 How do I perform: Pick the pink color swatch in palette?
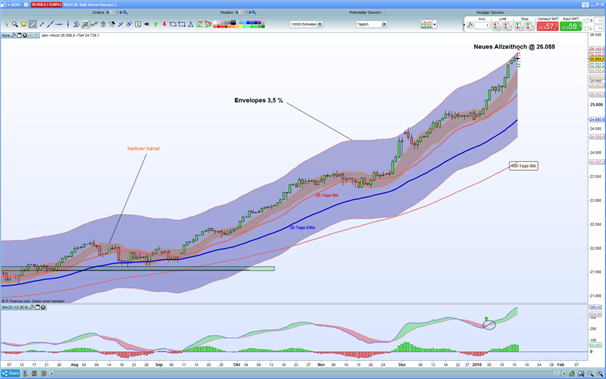click(263, 22)
